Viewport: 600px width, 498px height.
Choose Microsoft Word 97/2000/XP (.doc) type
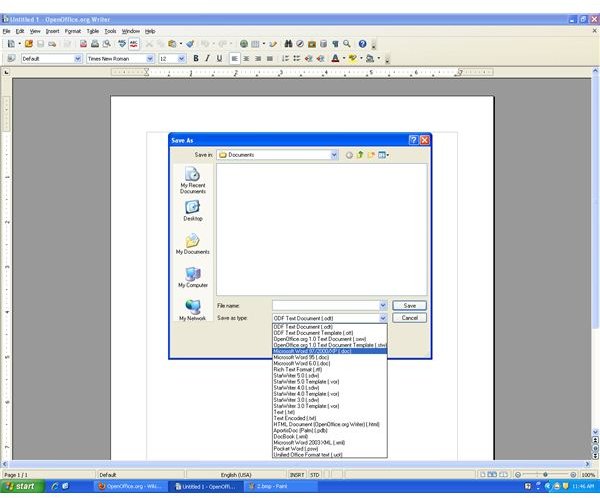coord(330,351)
